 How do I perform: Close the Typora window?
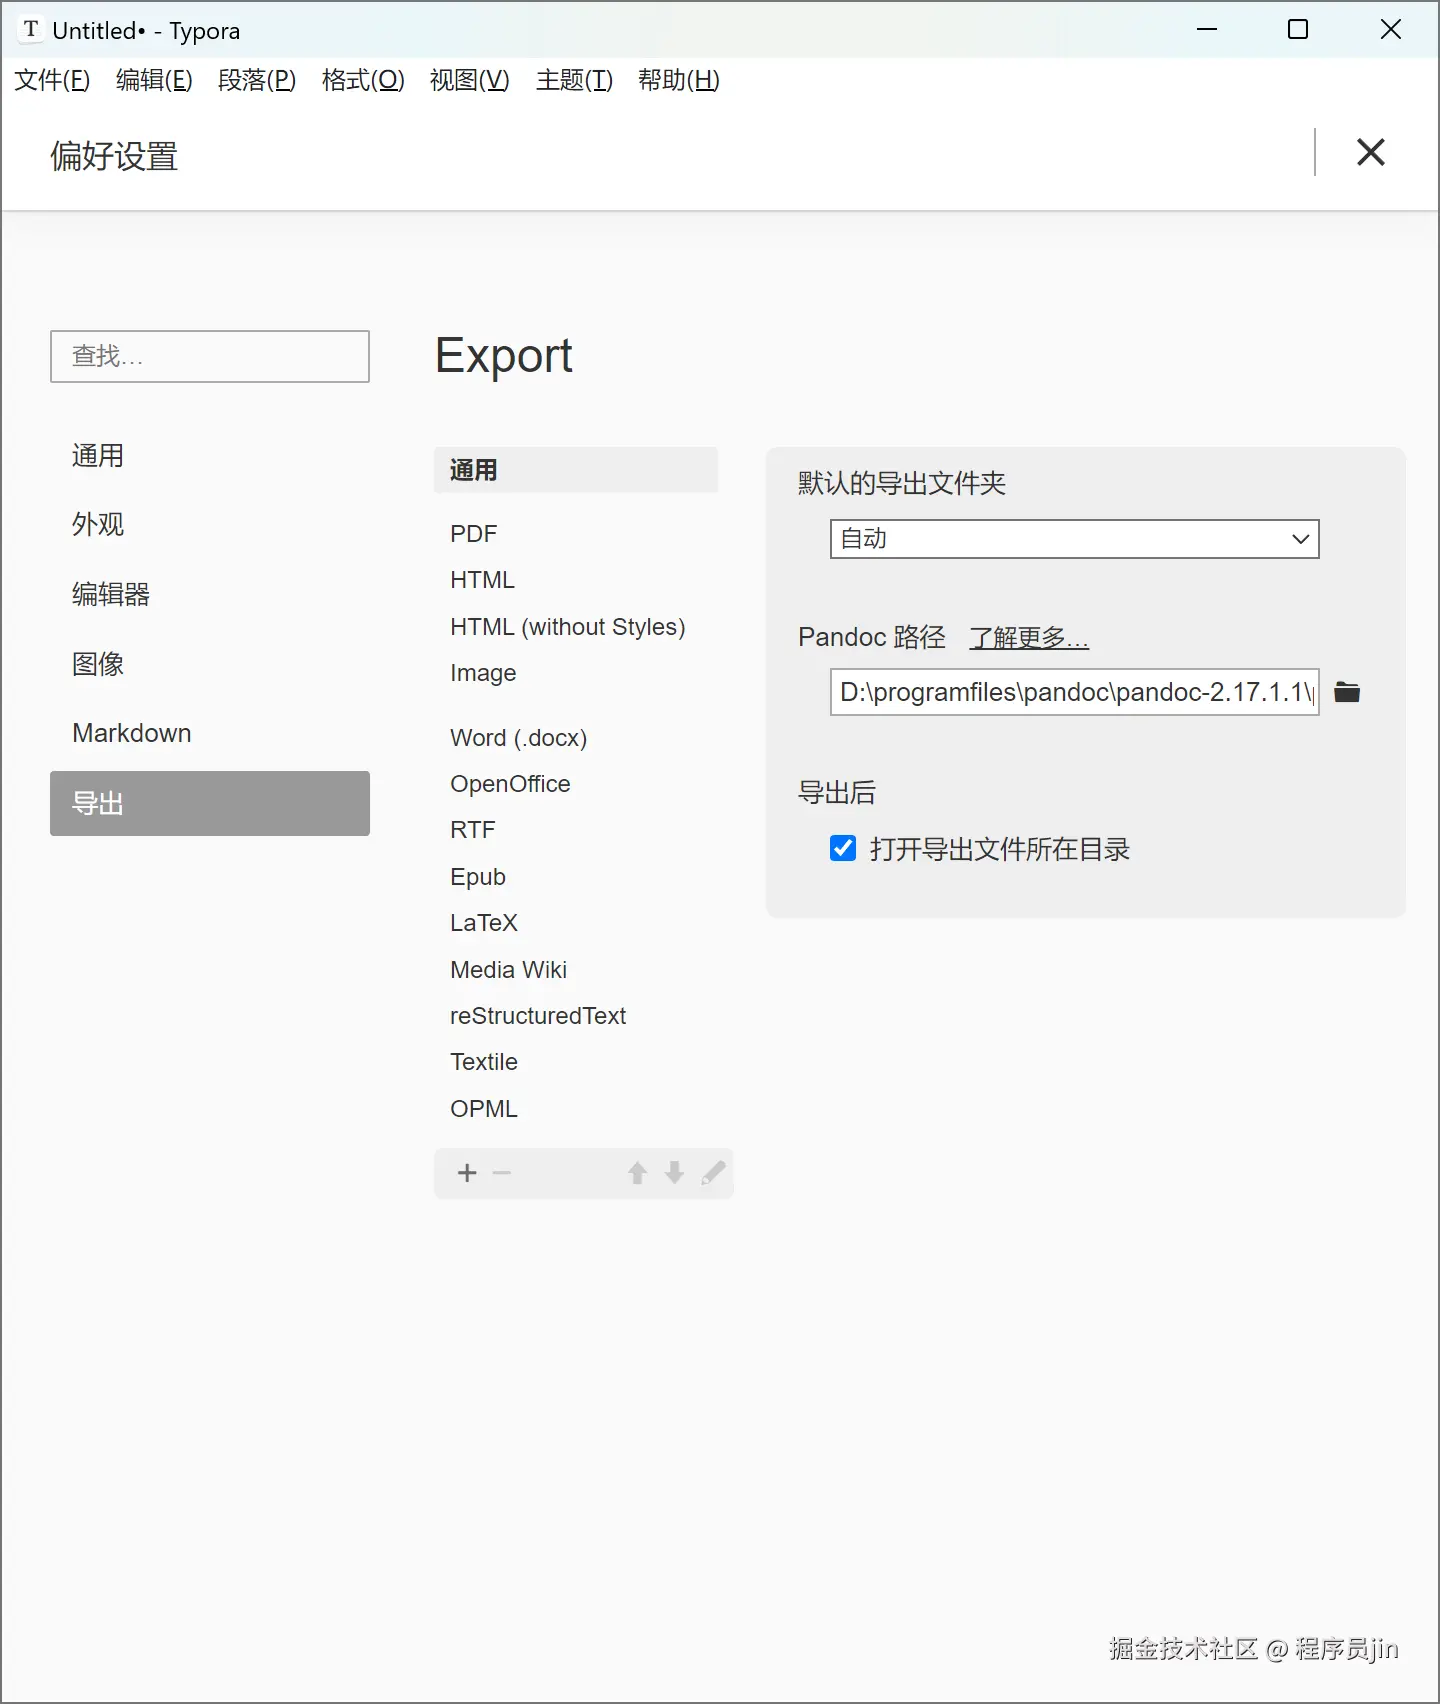point(1390,29)
